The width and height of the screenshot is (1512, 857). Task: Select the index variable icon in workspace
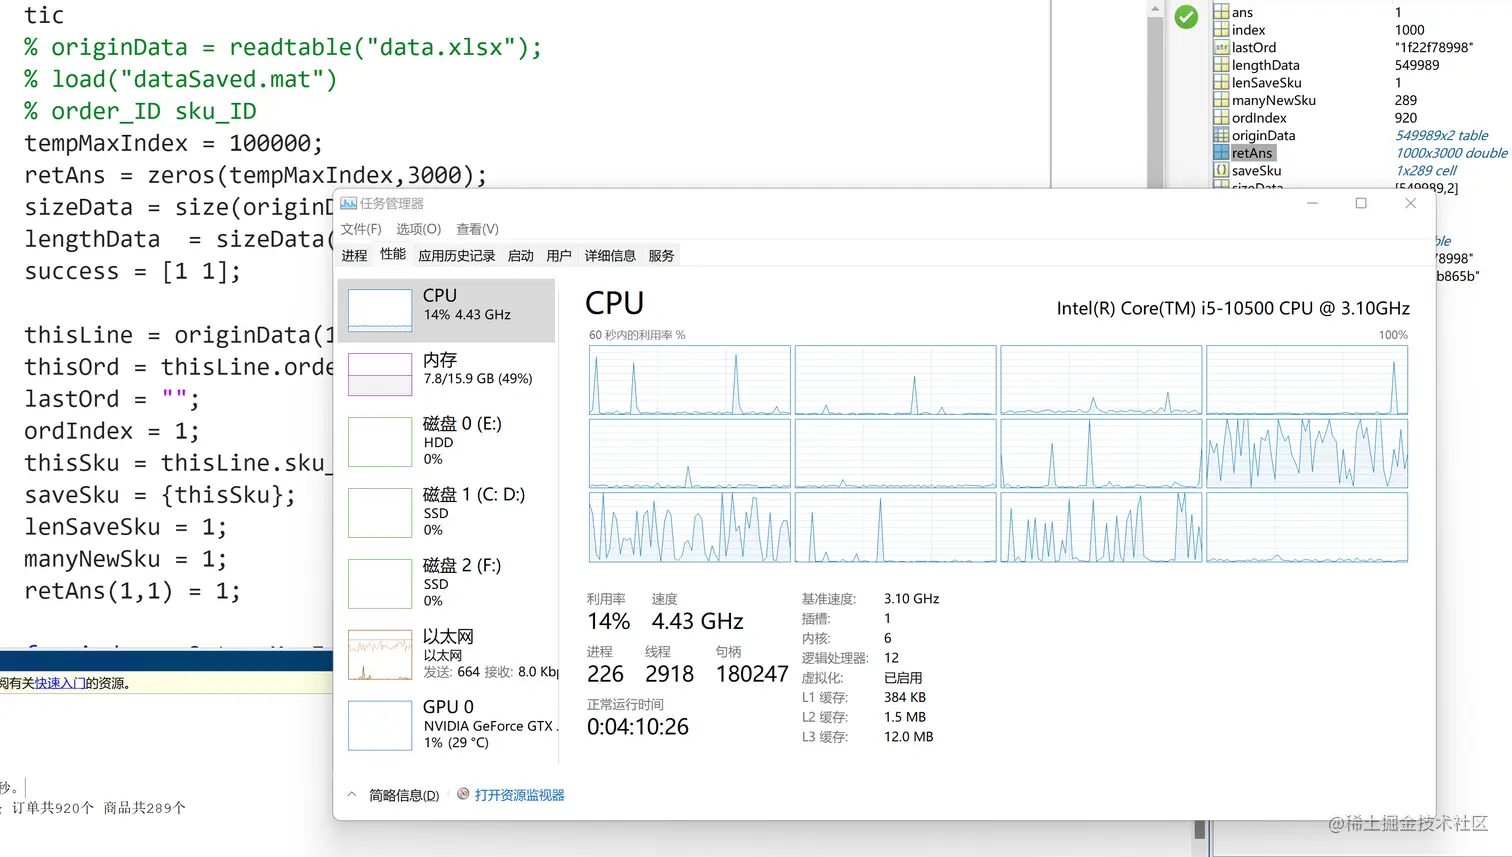pos(1221,30)
